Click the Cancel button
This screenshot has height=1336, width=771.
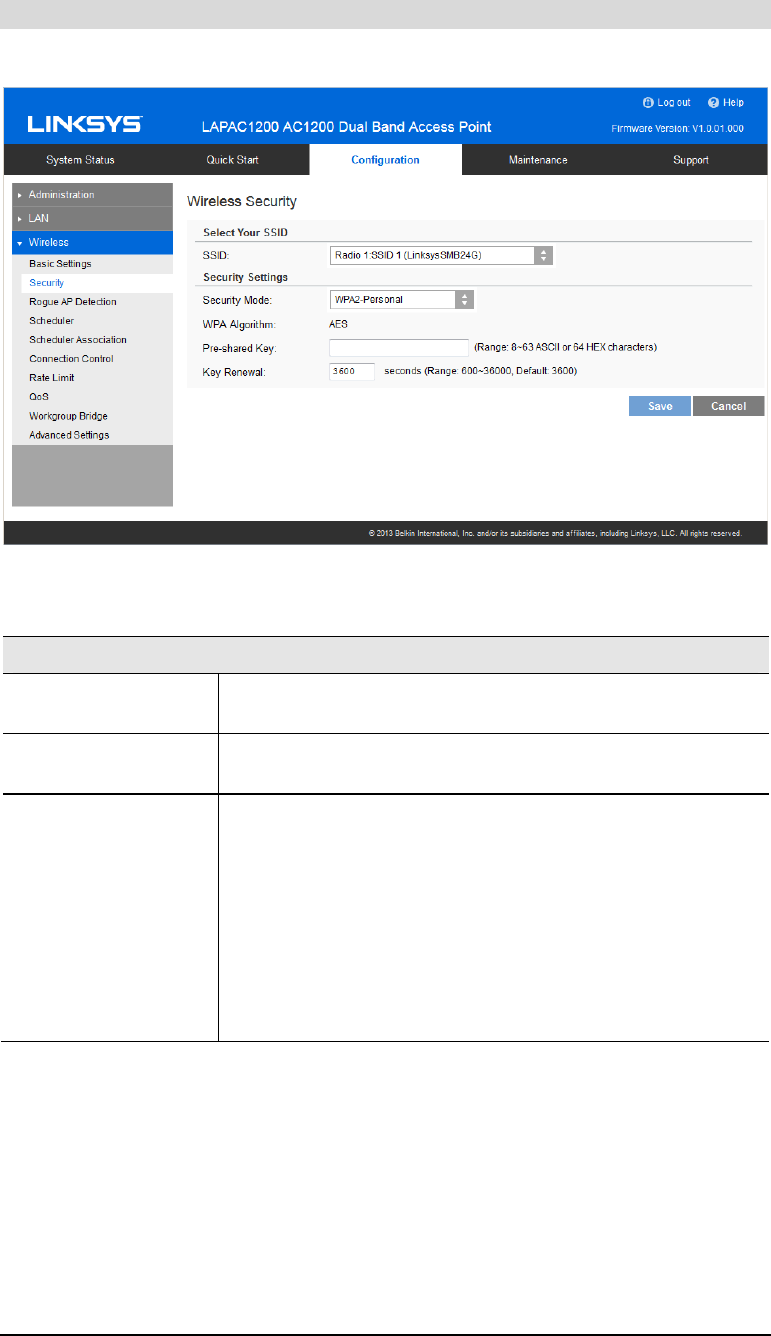coord(728,406)
